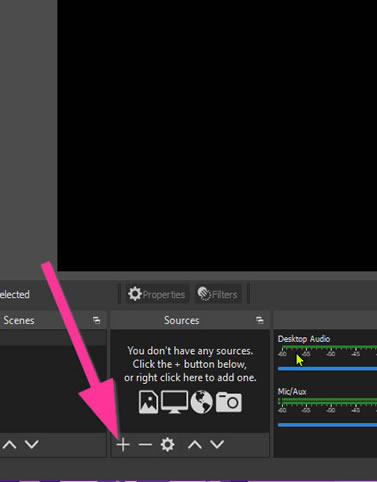Click the black preview canvas
Screen dimensions: 377x482
coord(217,135)
